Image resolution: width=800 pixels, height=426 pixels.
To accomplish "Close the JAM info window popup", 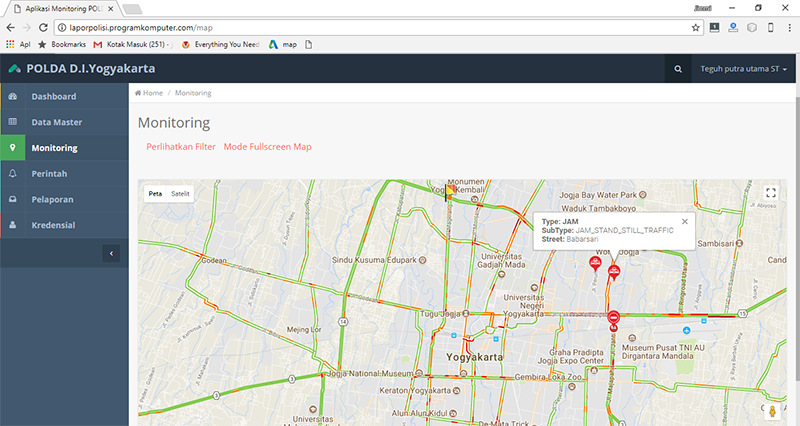I will [685, 221].
